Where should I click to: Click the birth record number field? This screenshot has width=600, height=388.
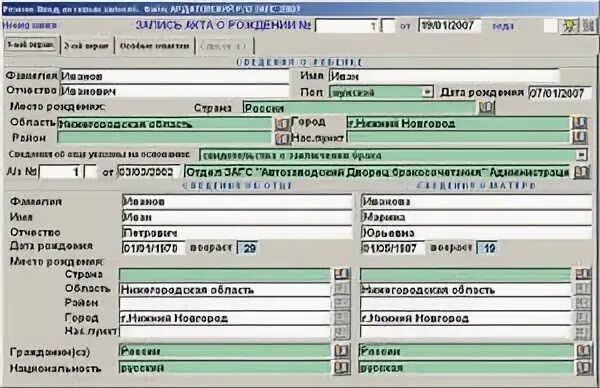click(347, 26)
